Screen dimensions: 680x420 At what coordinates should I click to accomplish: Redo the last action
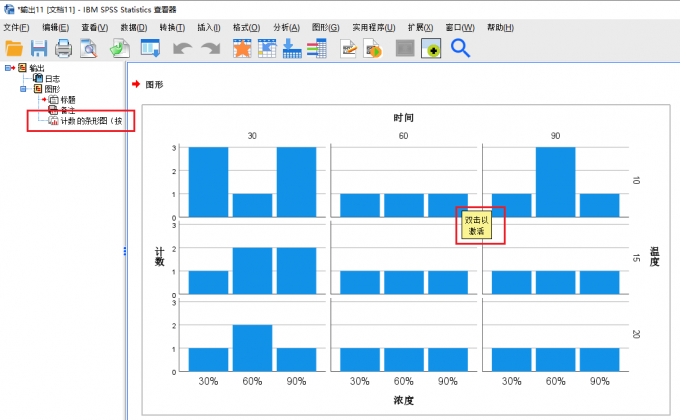pos(211,48)
